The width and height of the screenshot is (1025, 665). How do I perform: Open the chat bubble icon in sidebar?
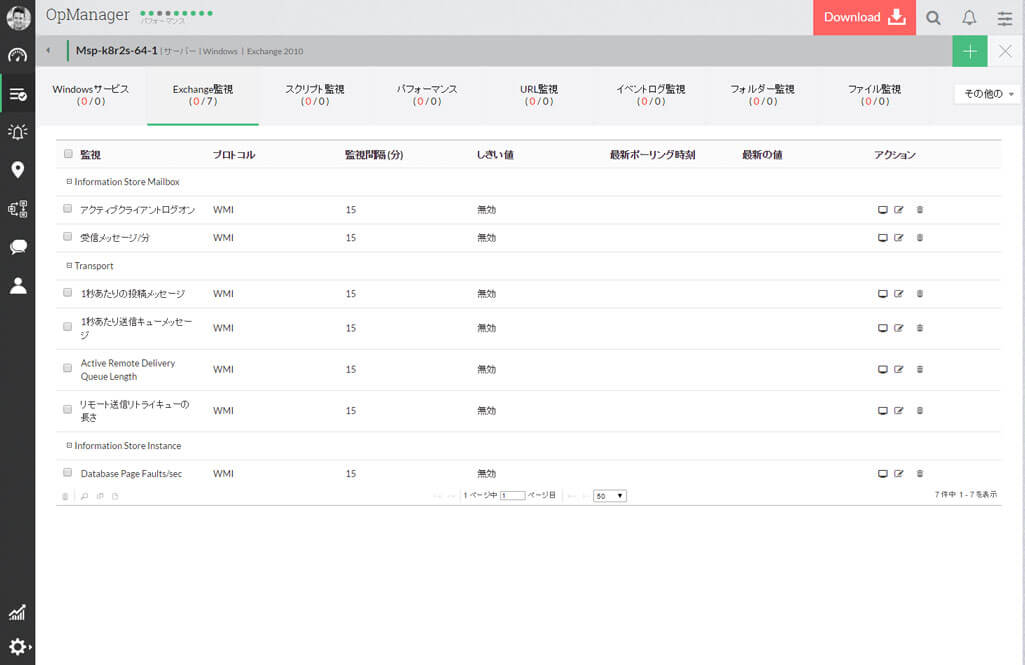coord(17,247)
